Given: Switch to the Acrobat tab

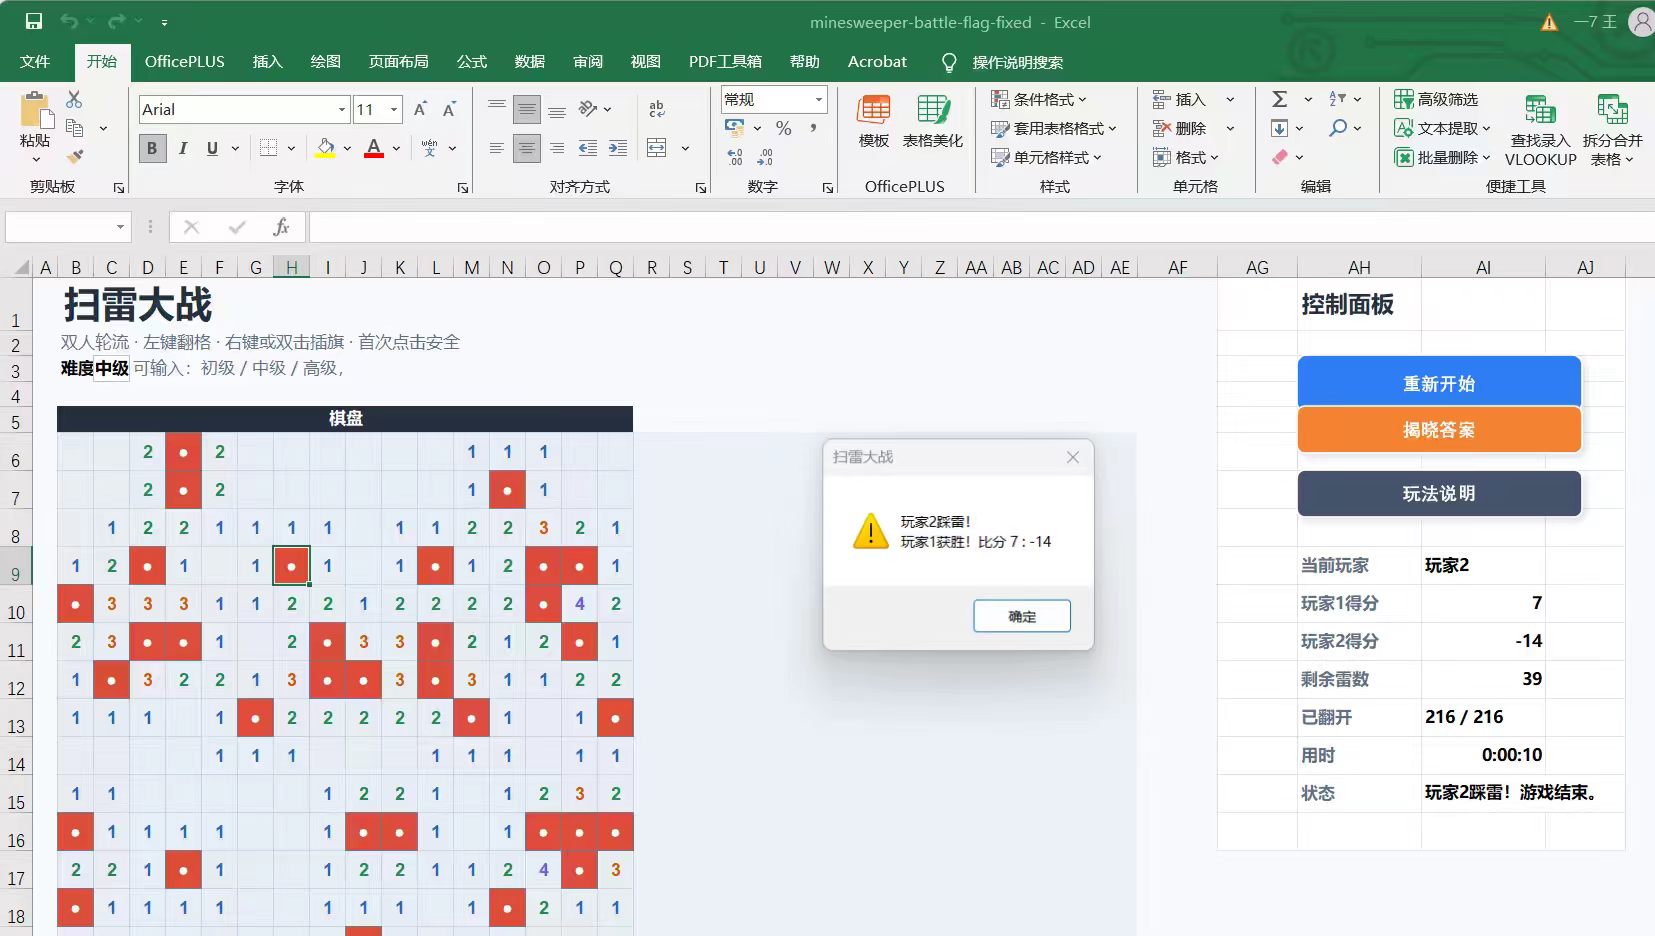Looking at the screenshot, I should click(x=877, y=62).
